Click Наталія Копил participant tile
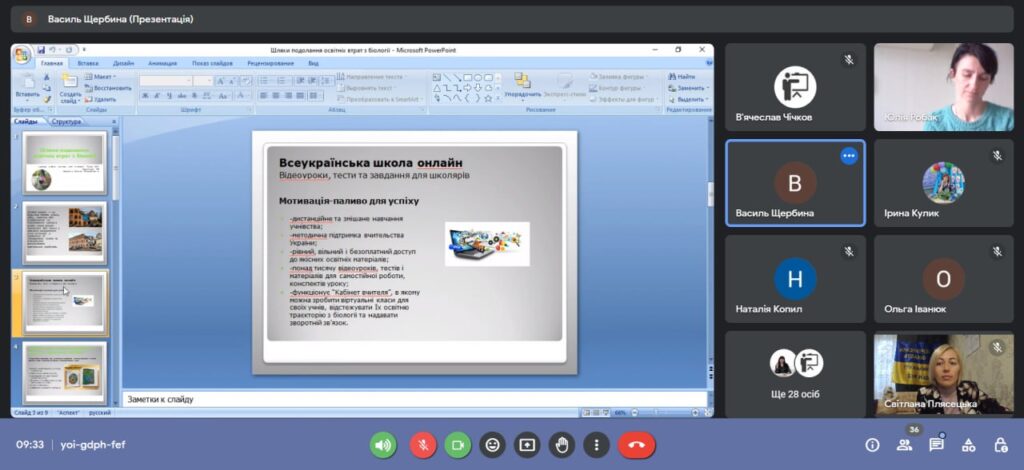1024x470 pixels. [795, 279]
